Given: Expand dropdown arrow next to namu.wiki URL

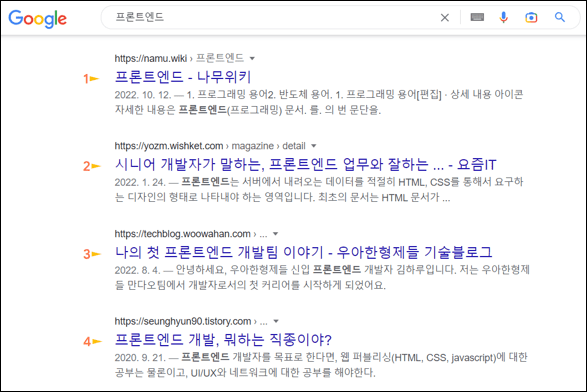Looking at the screenshot, I should [x=252, y=58].
